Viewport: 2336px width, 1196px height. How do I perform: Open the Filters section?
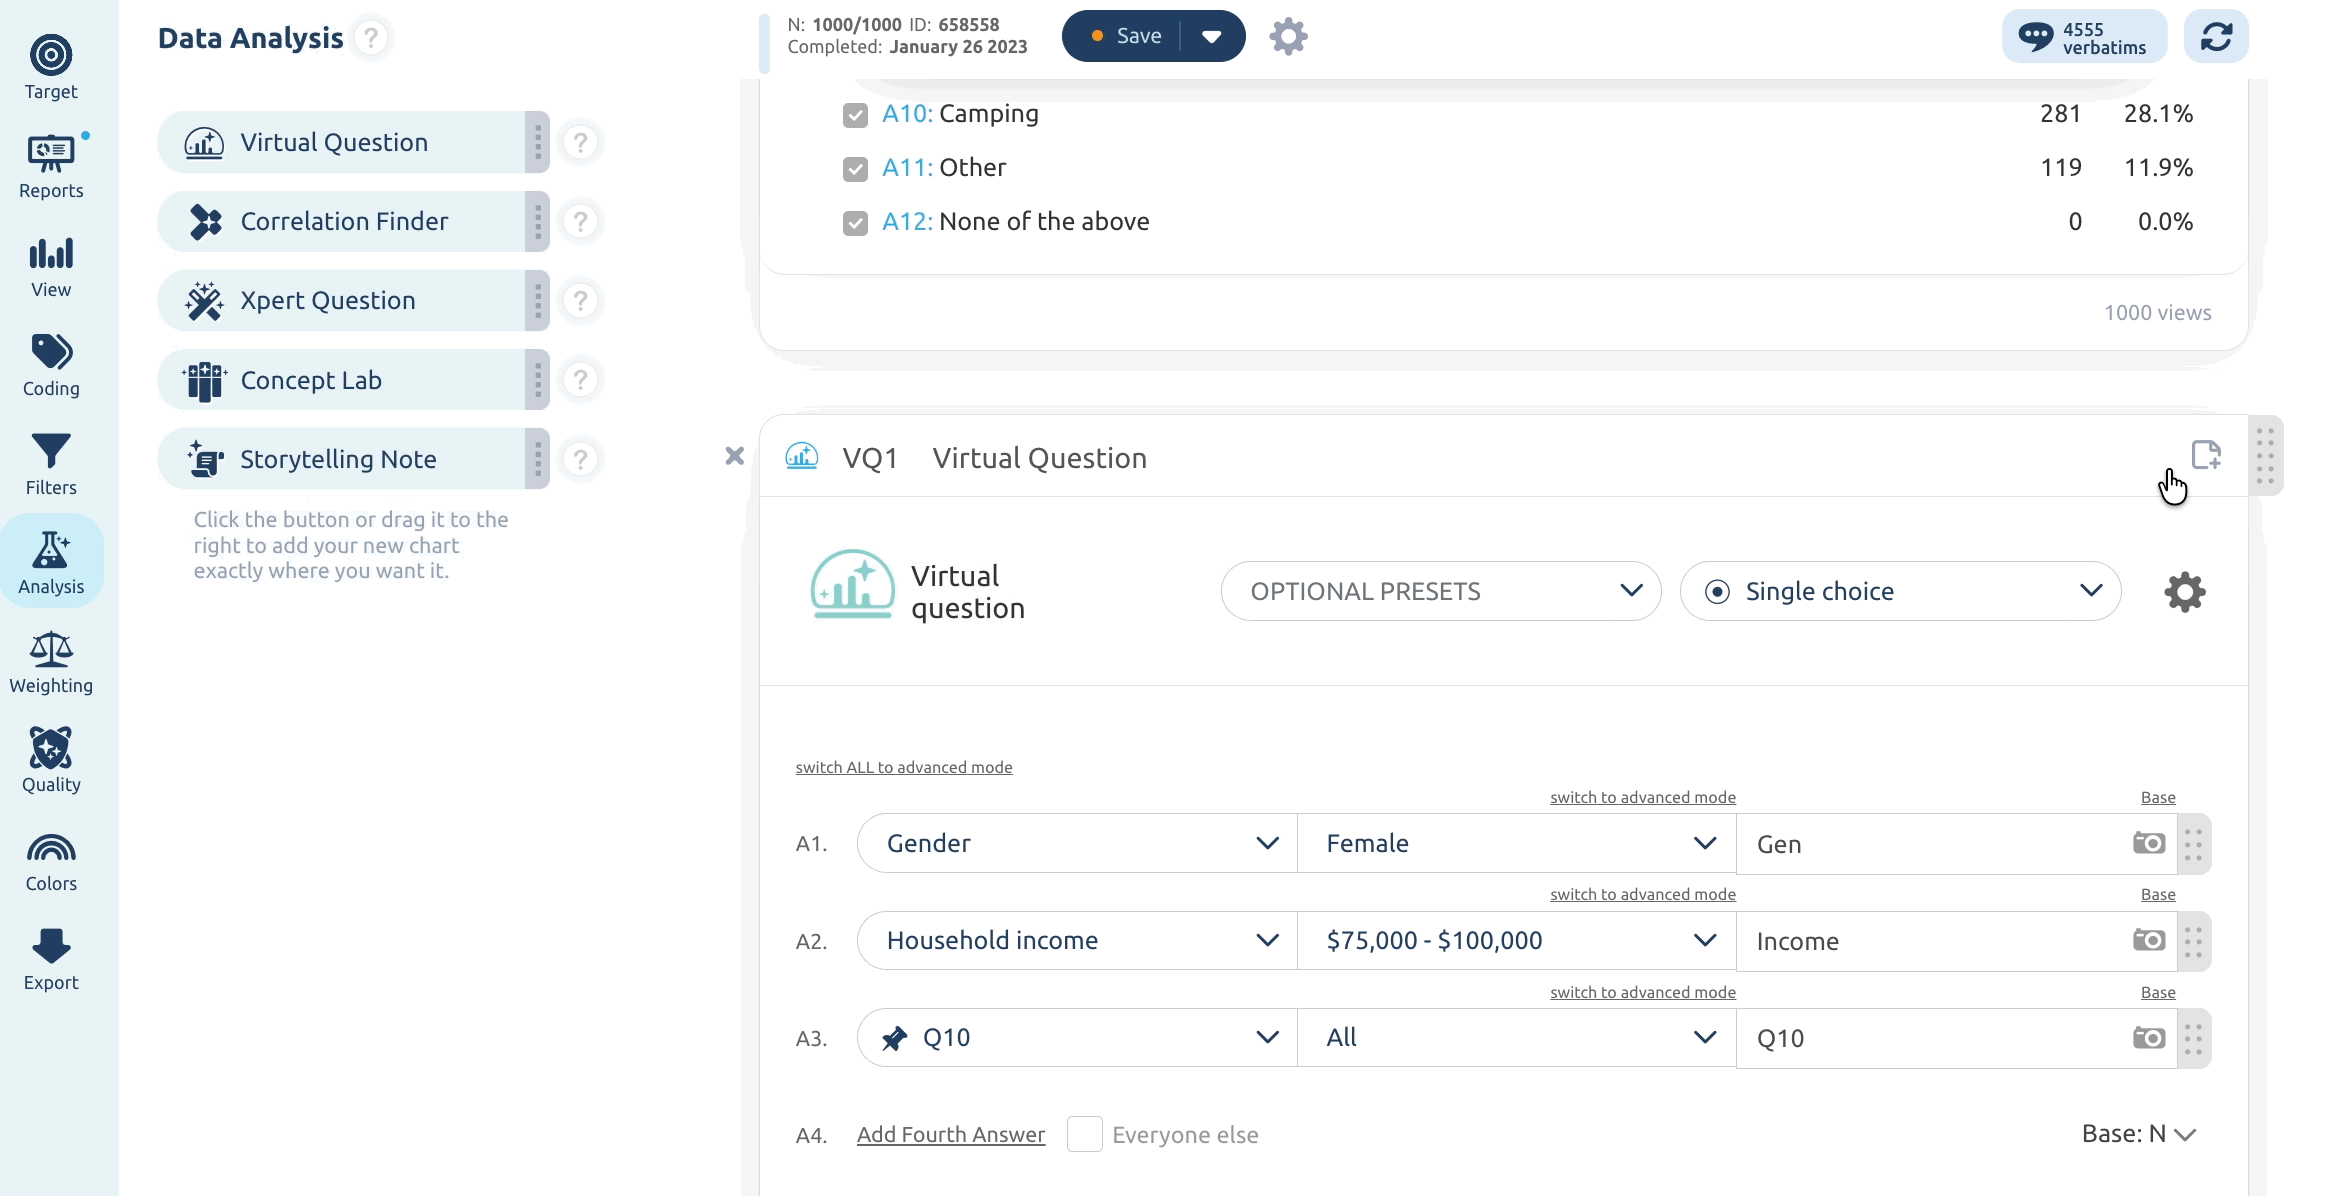[51, 464]
